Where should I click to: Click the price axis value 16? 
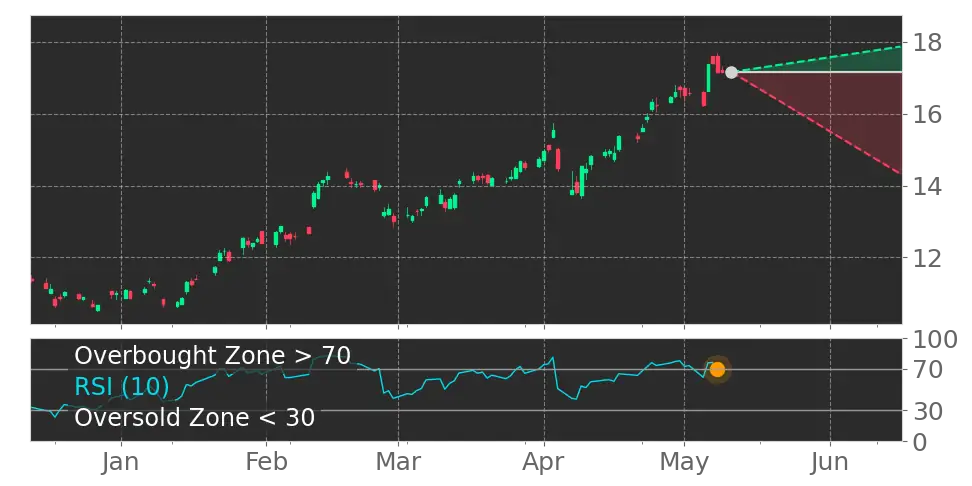pyautogui.click(x=927, y=115)
